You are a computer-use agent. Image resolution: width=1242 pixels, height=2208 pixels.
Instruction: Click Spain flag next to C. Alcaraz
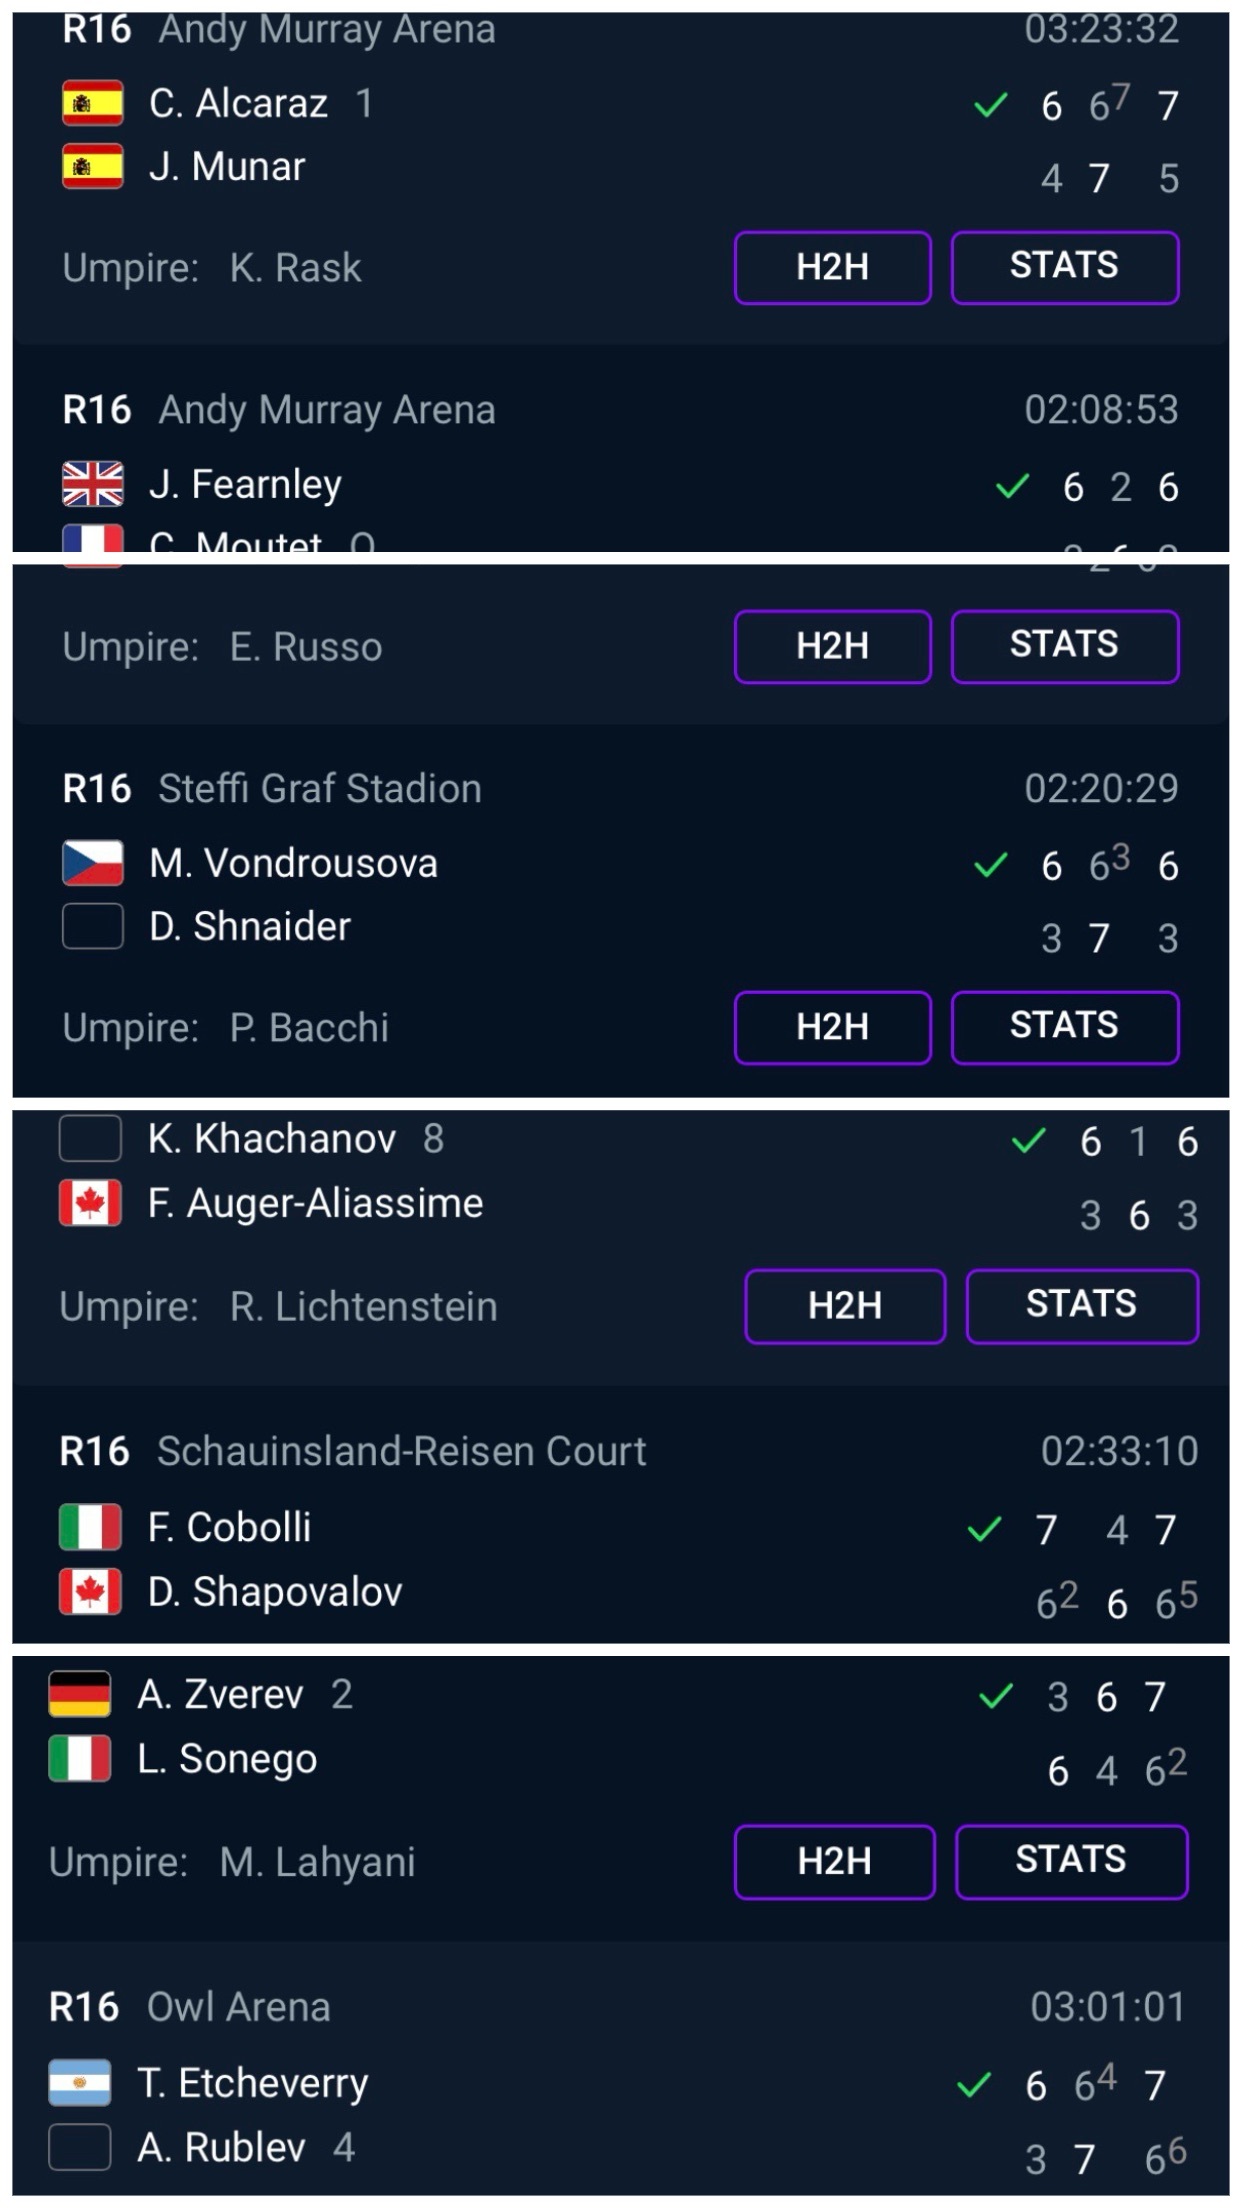coord(93,103)
